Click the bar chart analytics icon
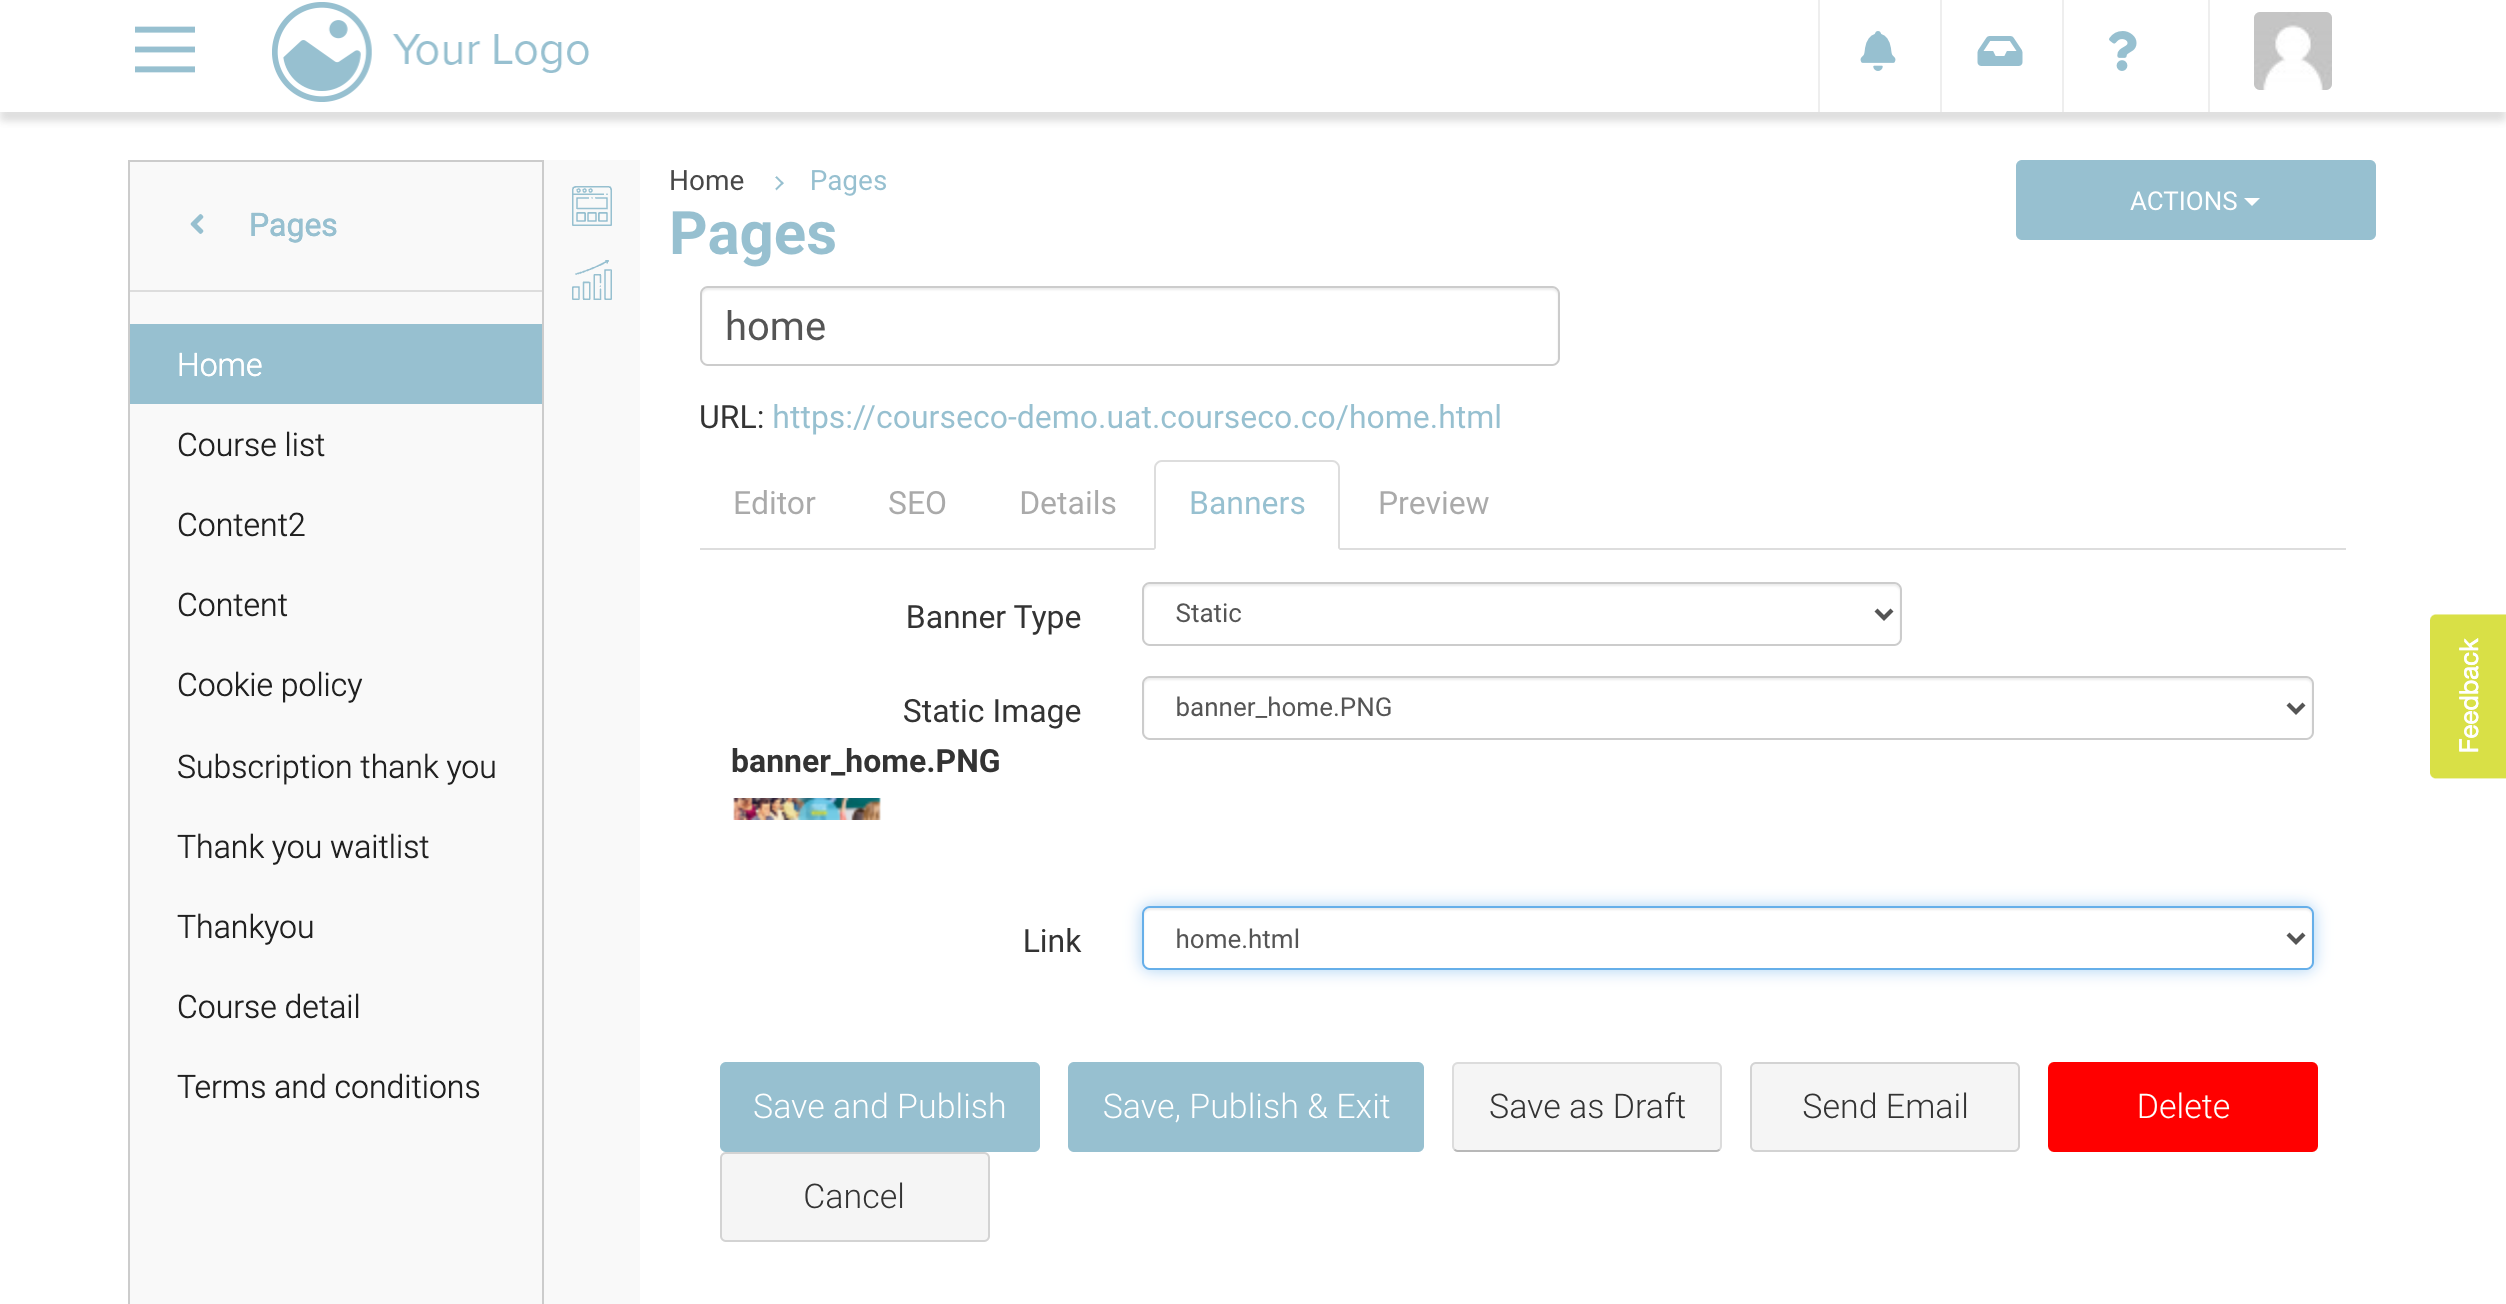Viewport: 2506px width, 1304px height. 591,281
